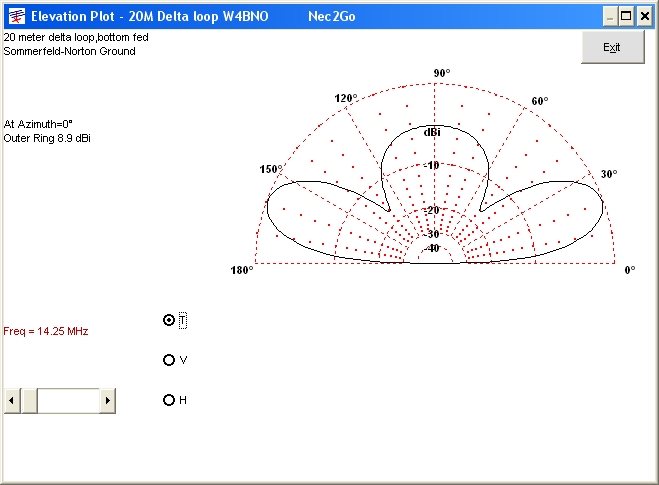Click the 90° label on the plot
This screenshot has width=659, height=485.
442,73
